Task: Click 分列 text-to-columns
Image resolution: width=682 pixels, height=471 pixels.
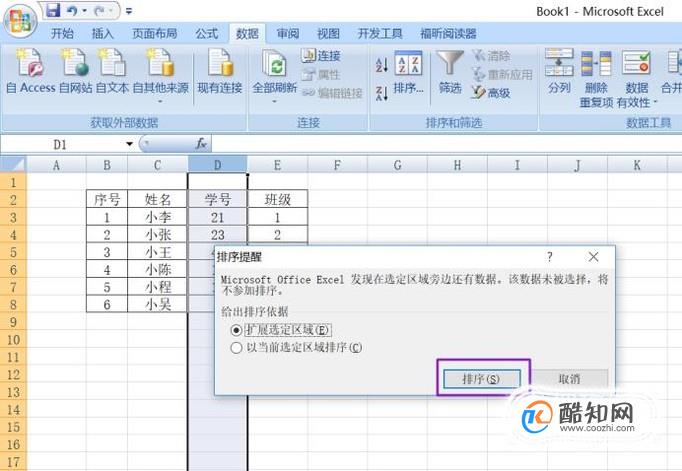Action: [x=559, y=72]
